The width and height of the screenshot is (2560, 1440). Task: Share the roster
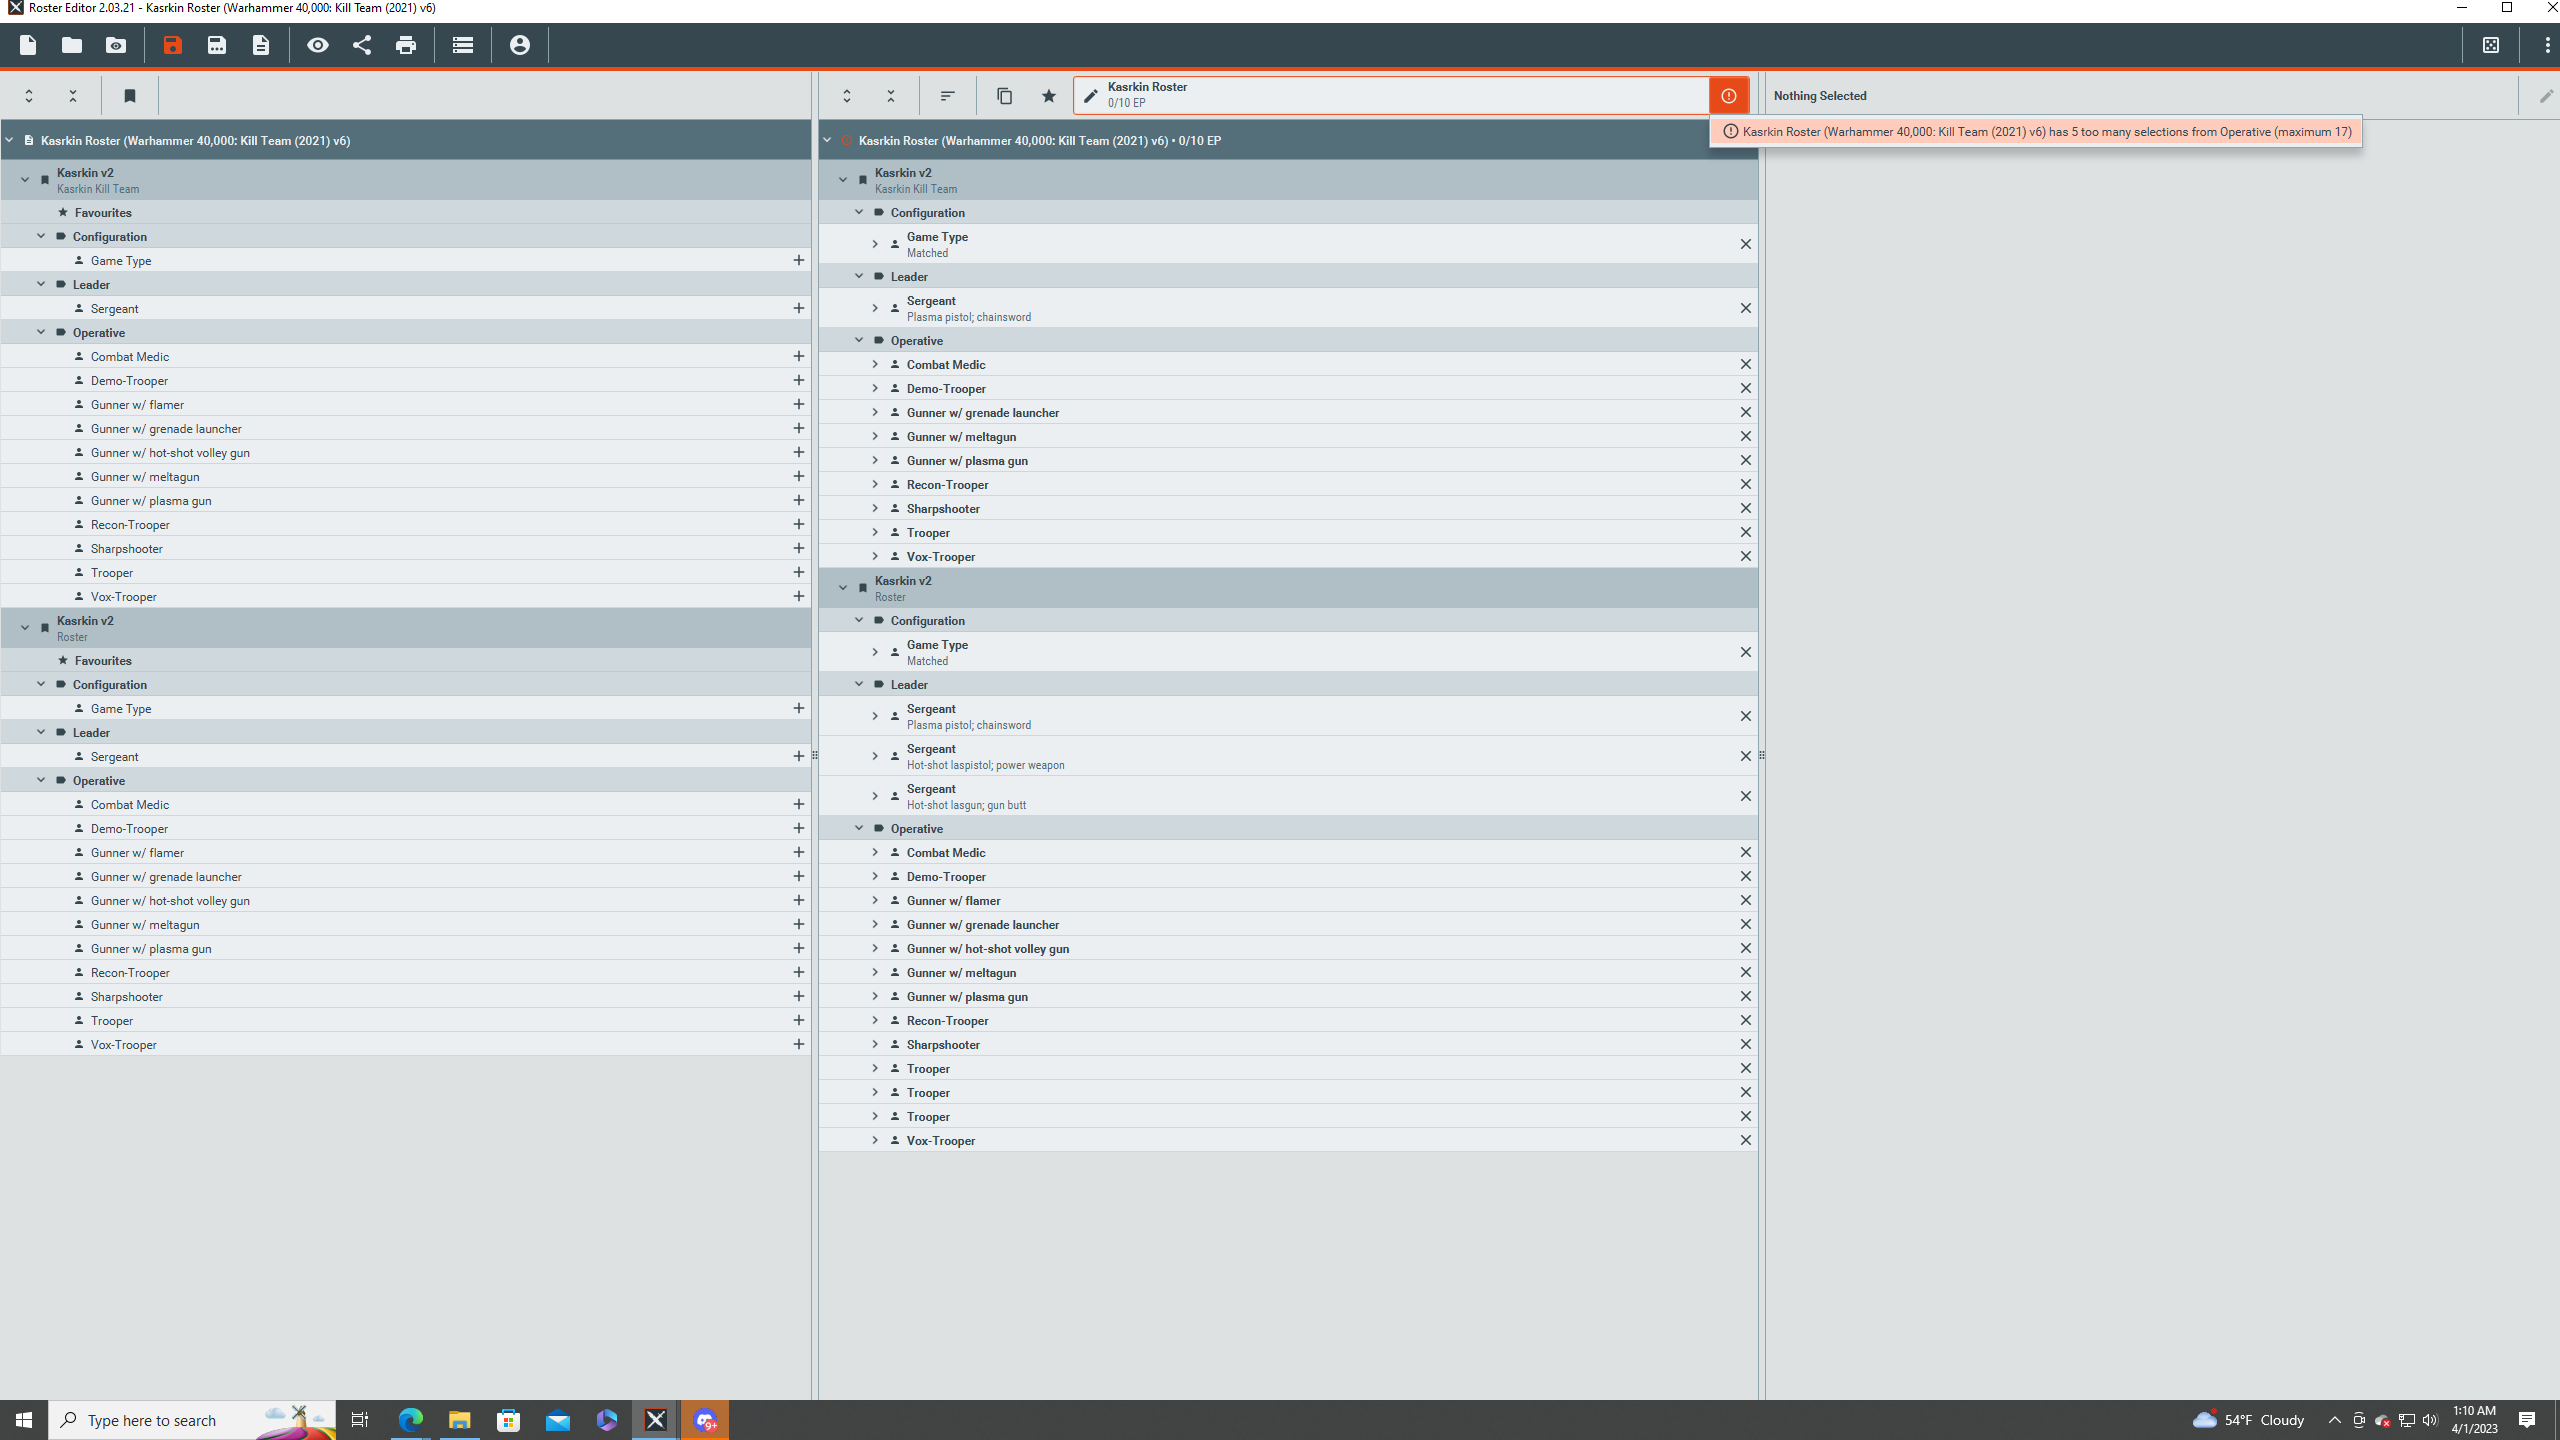pyautogui.click(x=362, y=45)
